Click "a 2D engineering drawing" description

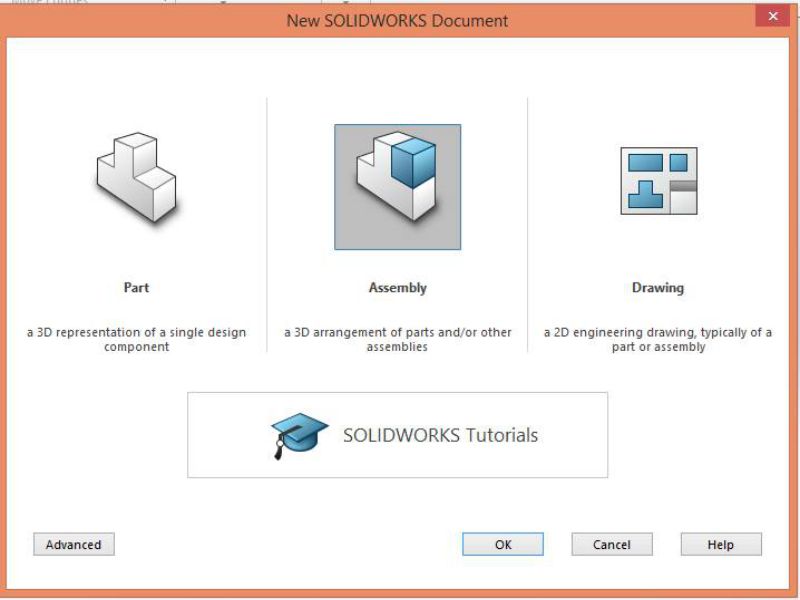pyautogui.click(x=658, y=339)
